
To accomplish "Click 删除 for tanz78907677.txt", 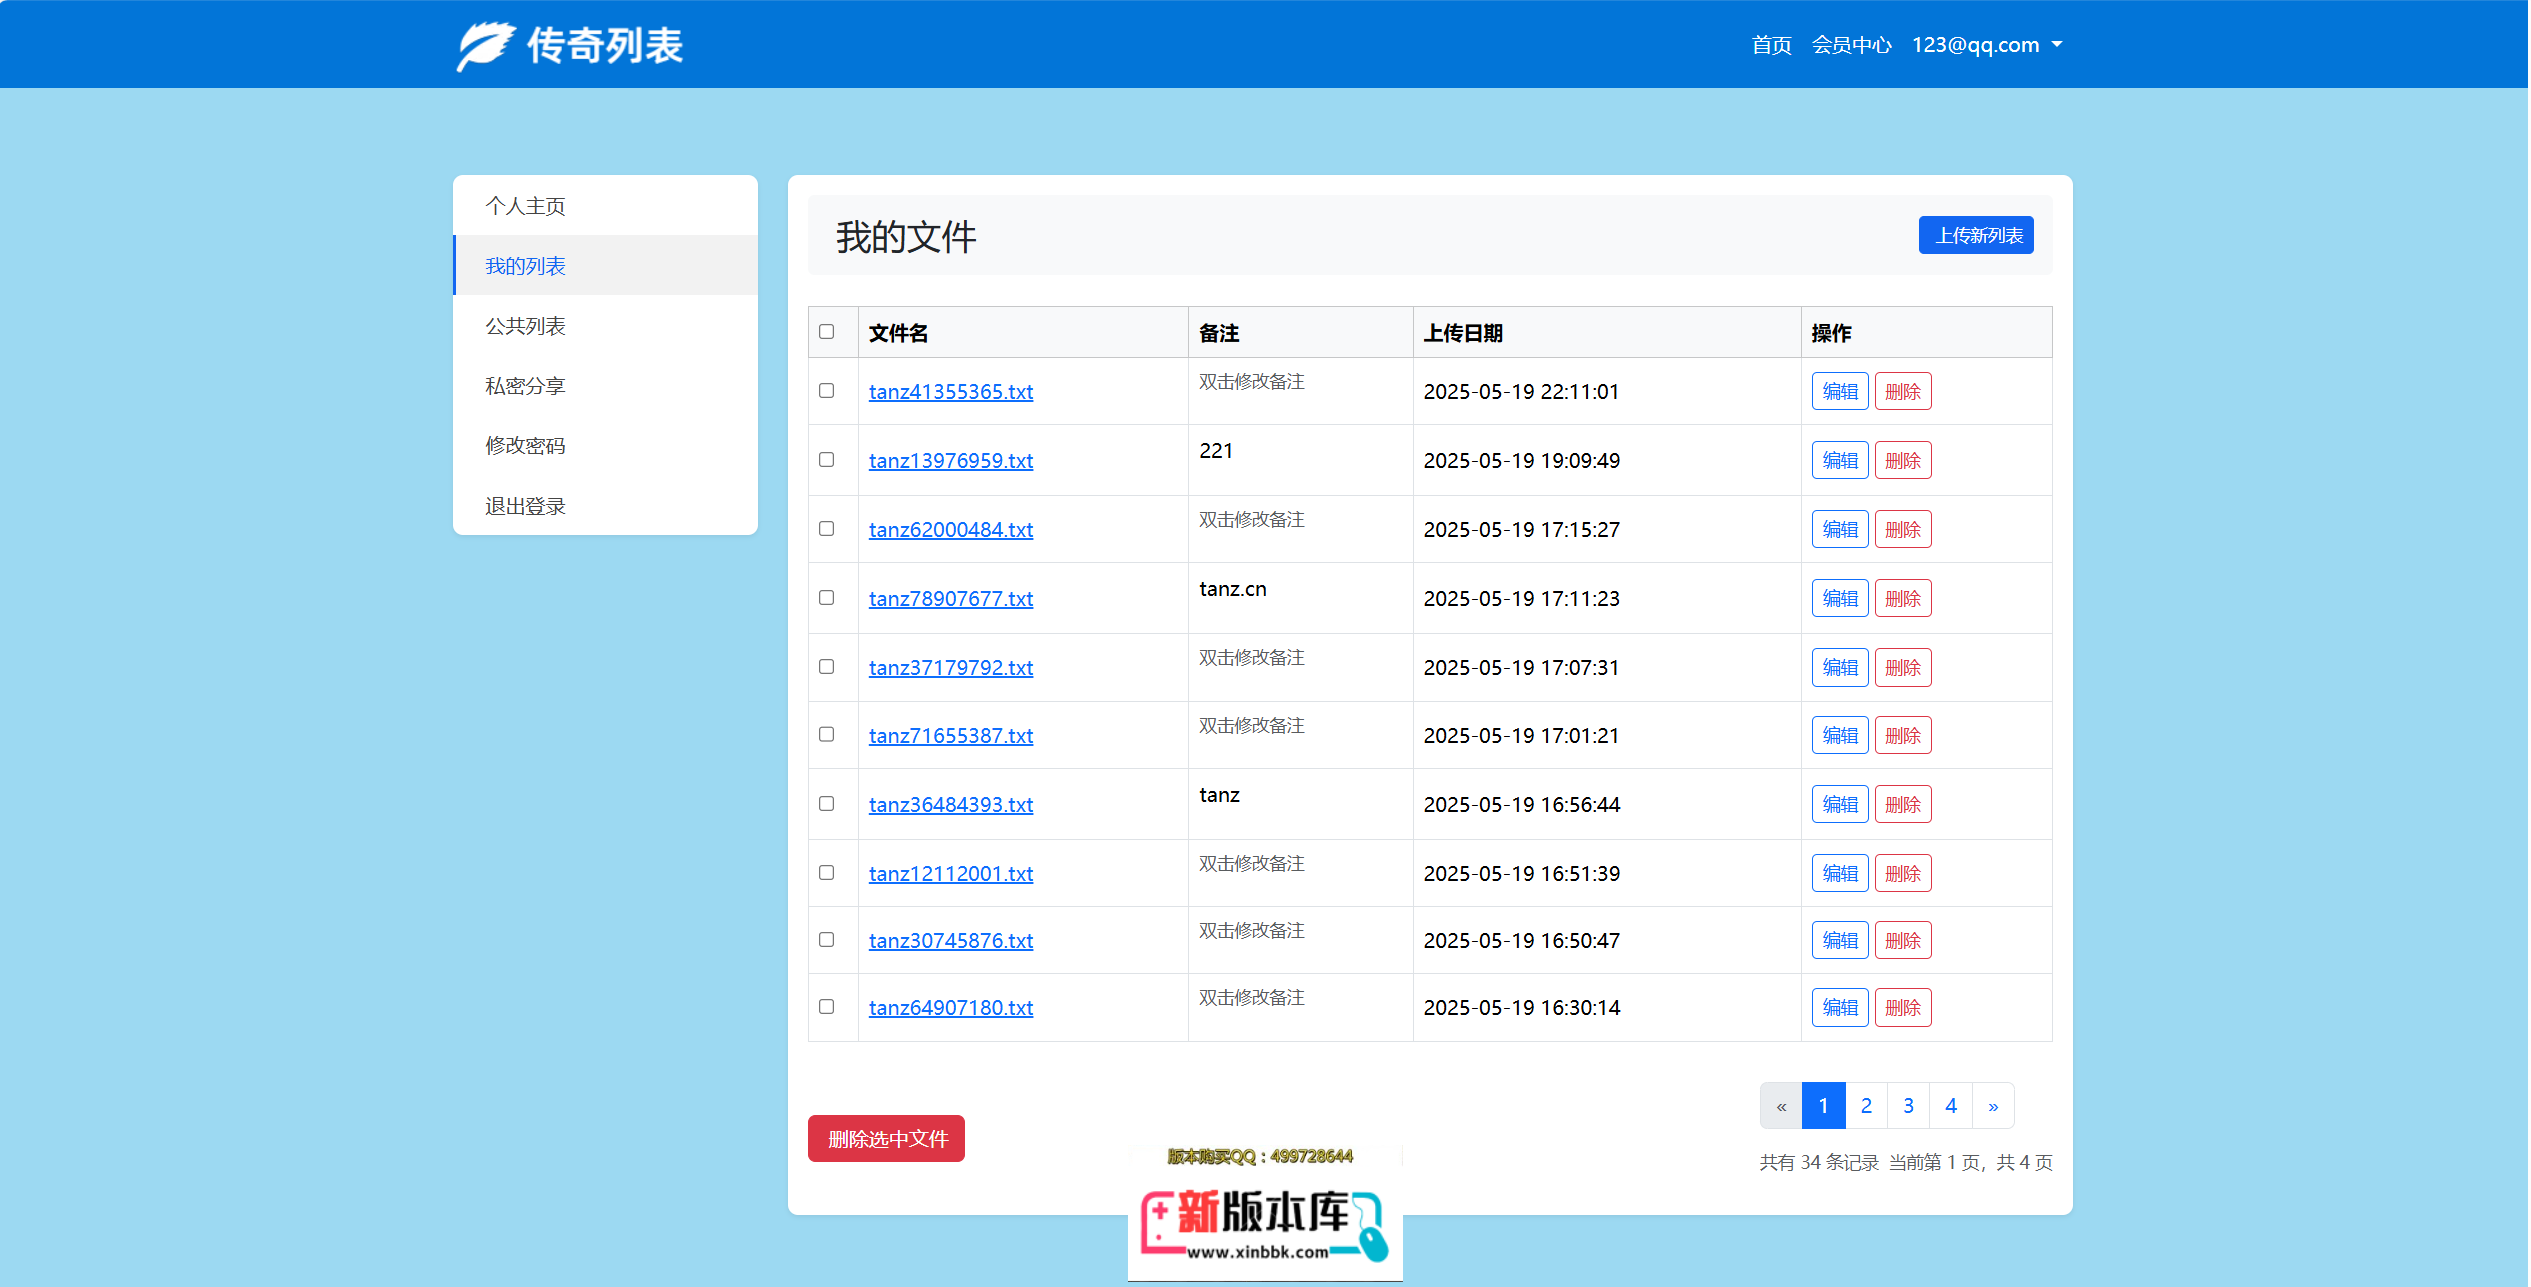I will click(x=1903, y=599).
